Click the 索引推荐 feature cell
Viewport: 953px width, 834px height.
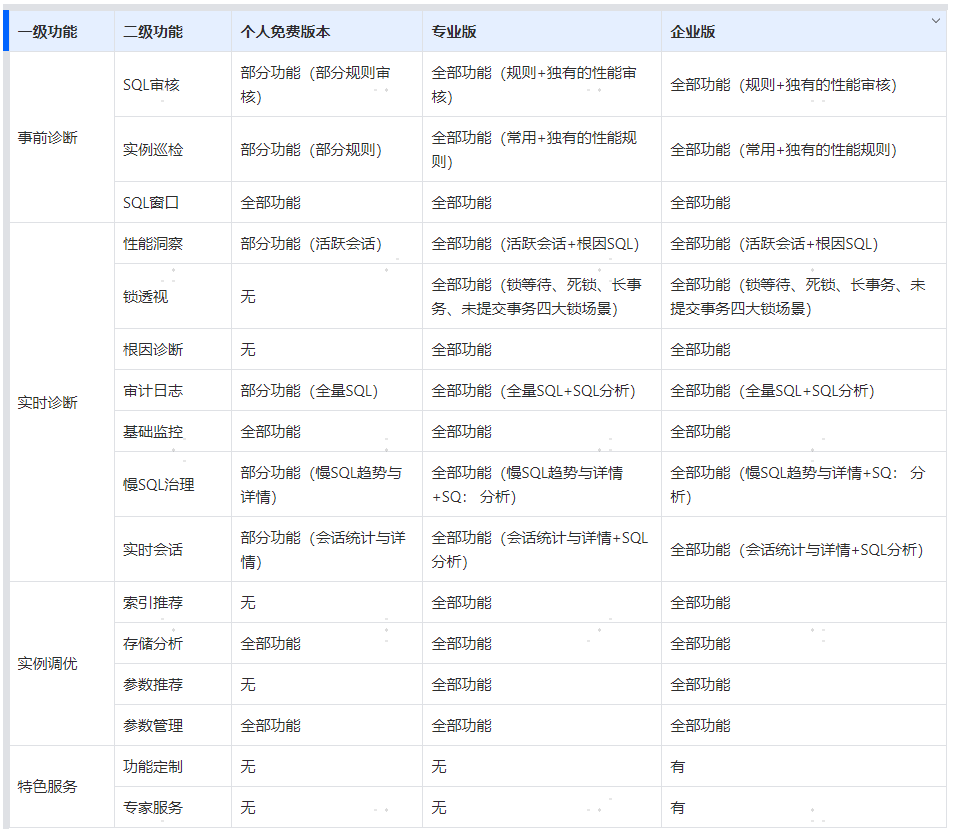(173, 602)
